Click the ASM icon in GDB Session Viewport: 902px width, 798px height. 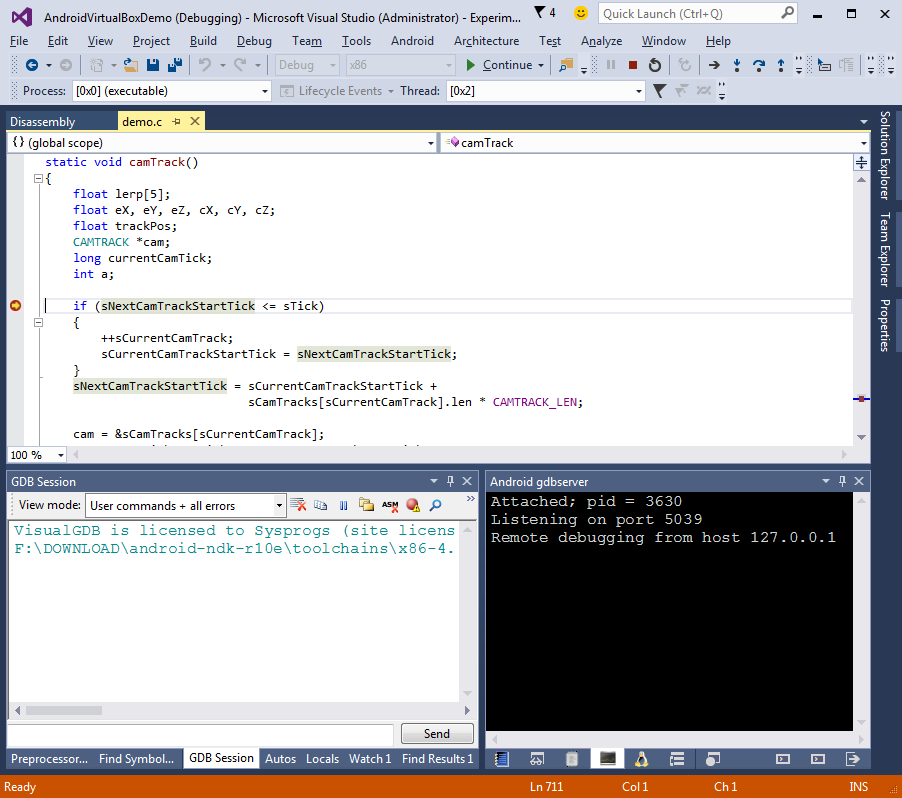coord(390,506)
